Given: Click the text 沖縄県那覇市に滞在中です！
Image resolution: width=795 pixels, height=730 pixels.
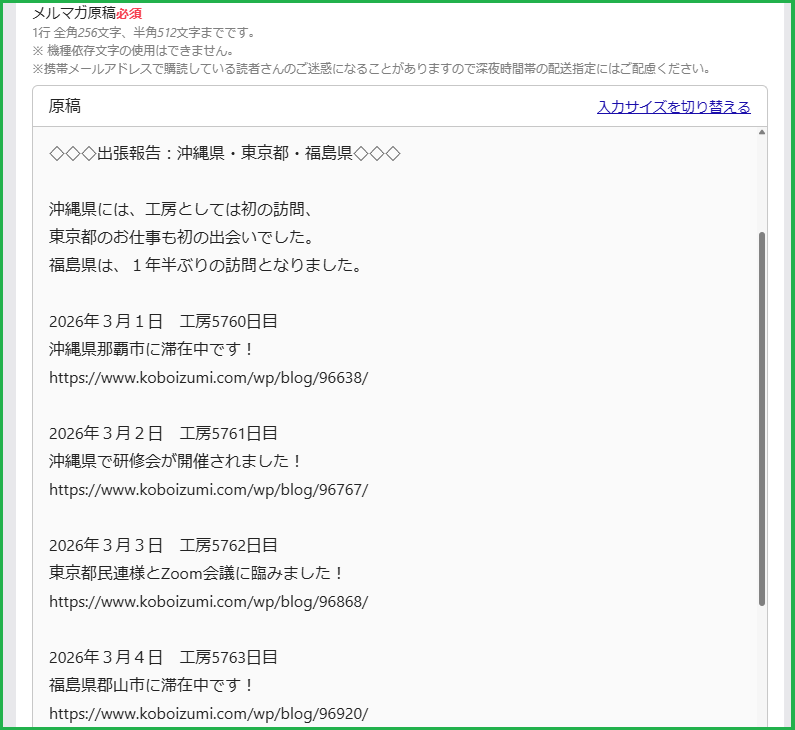Looking at the screenshot, I should point(152,349).
